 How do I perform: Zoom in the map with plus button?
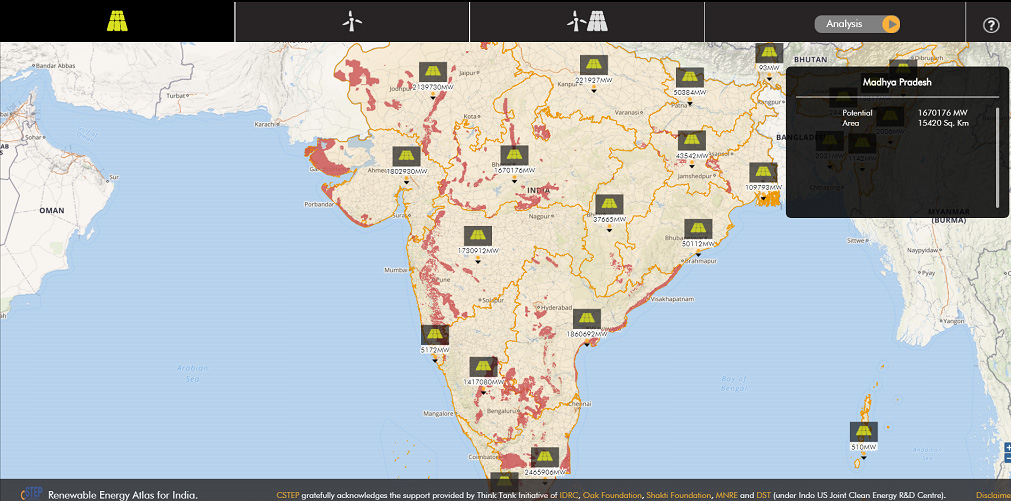pyautogui.click(x=1006, y=448)
